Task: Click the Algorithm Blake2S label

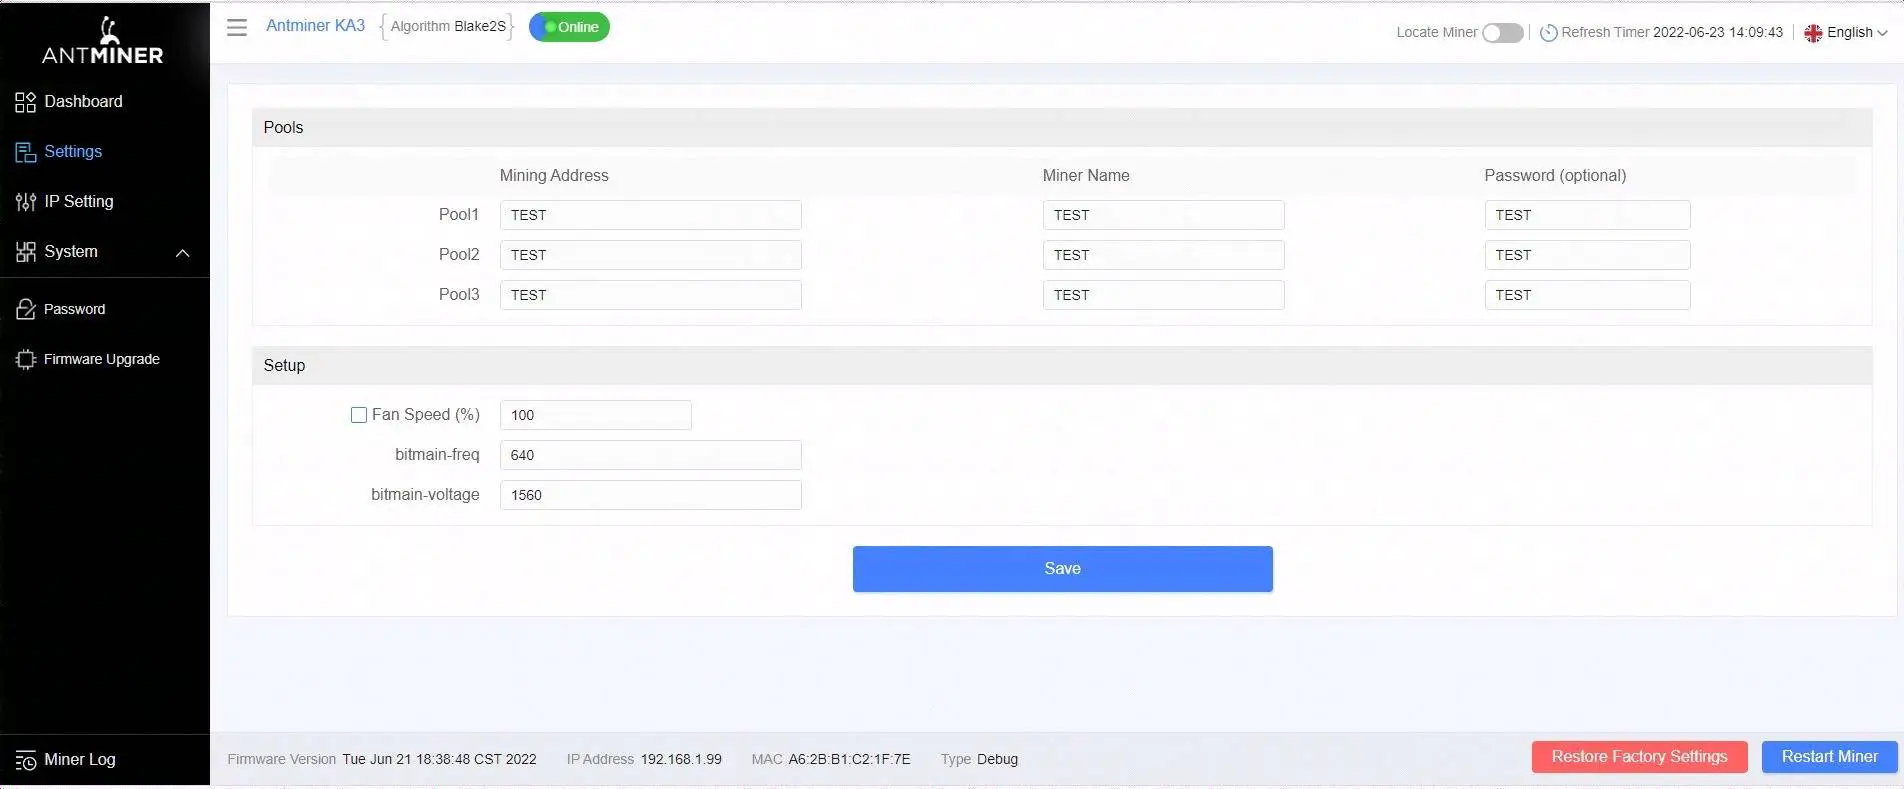Action: click(447, 27)
